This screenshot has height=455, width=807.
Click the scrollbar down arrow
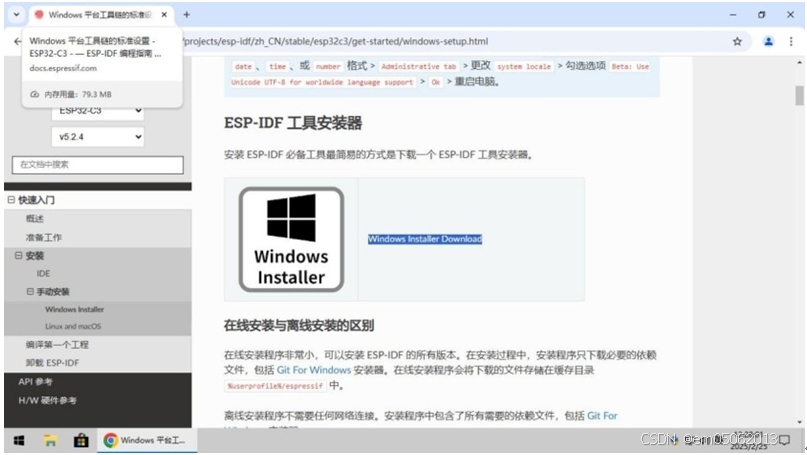point(799,422)
